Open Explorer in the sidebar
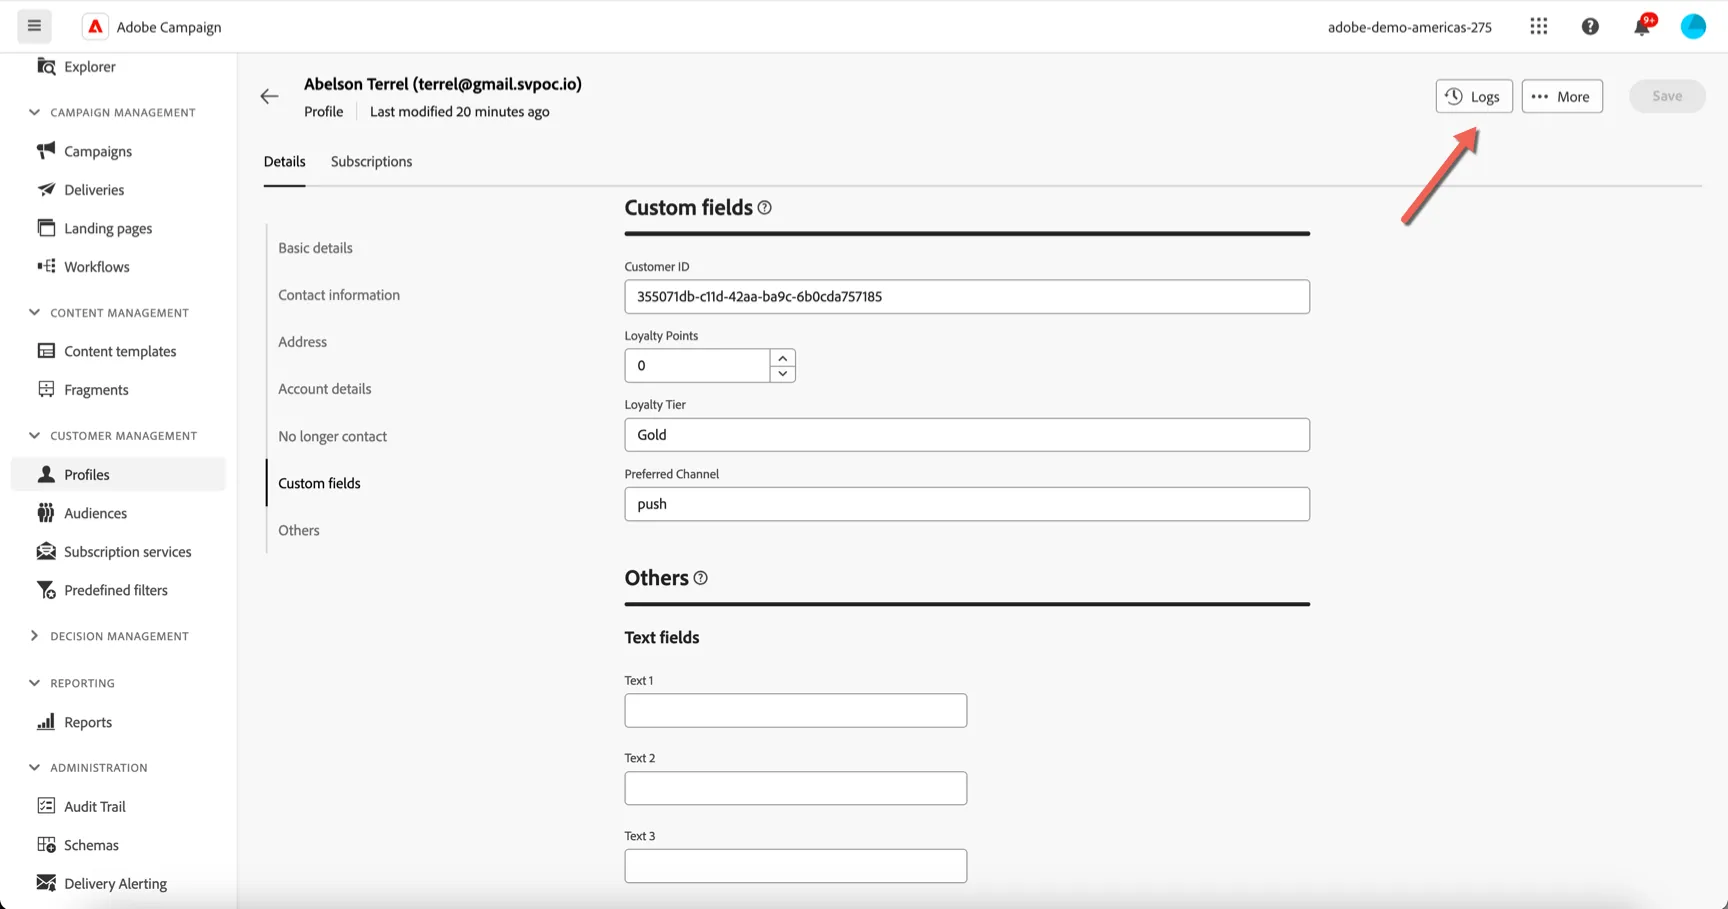 tap(90, 67)
